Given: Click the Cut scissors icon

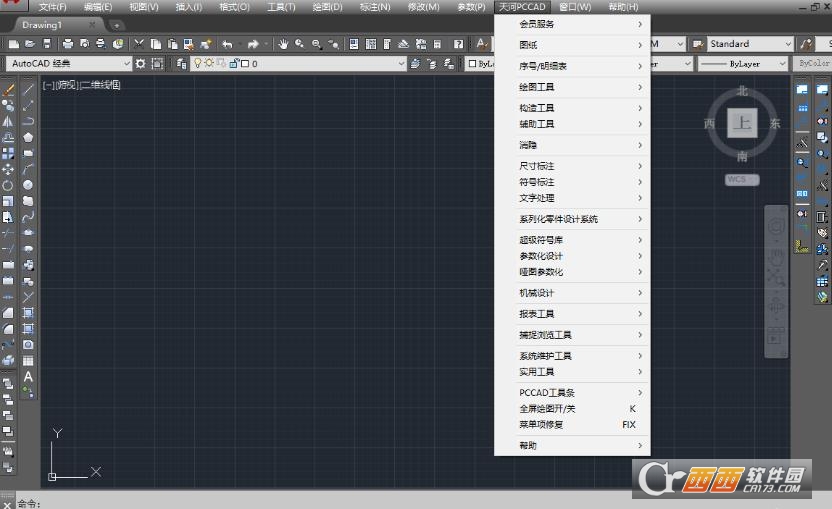Looking at the screenshot, I should (139, 44).
